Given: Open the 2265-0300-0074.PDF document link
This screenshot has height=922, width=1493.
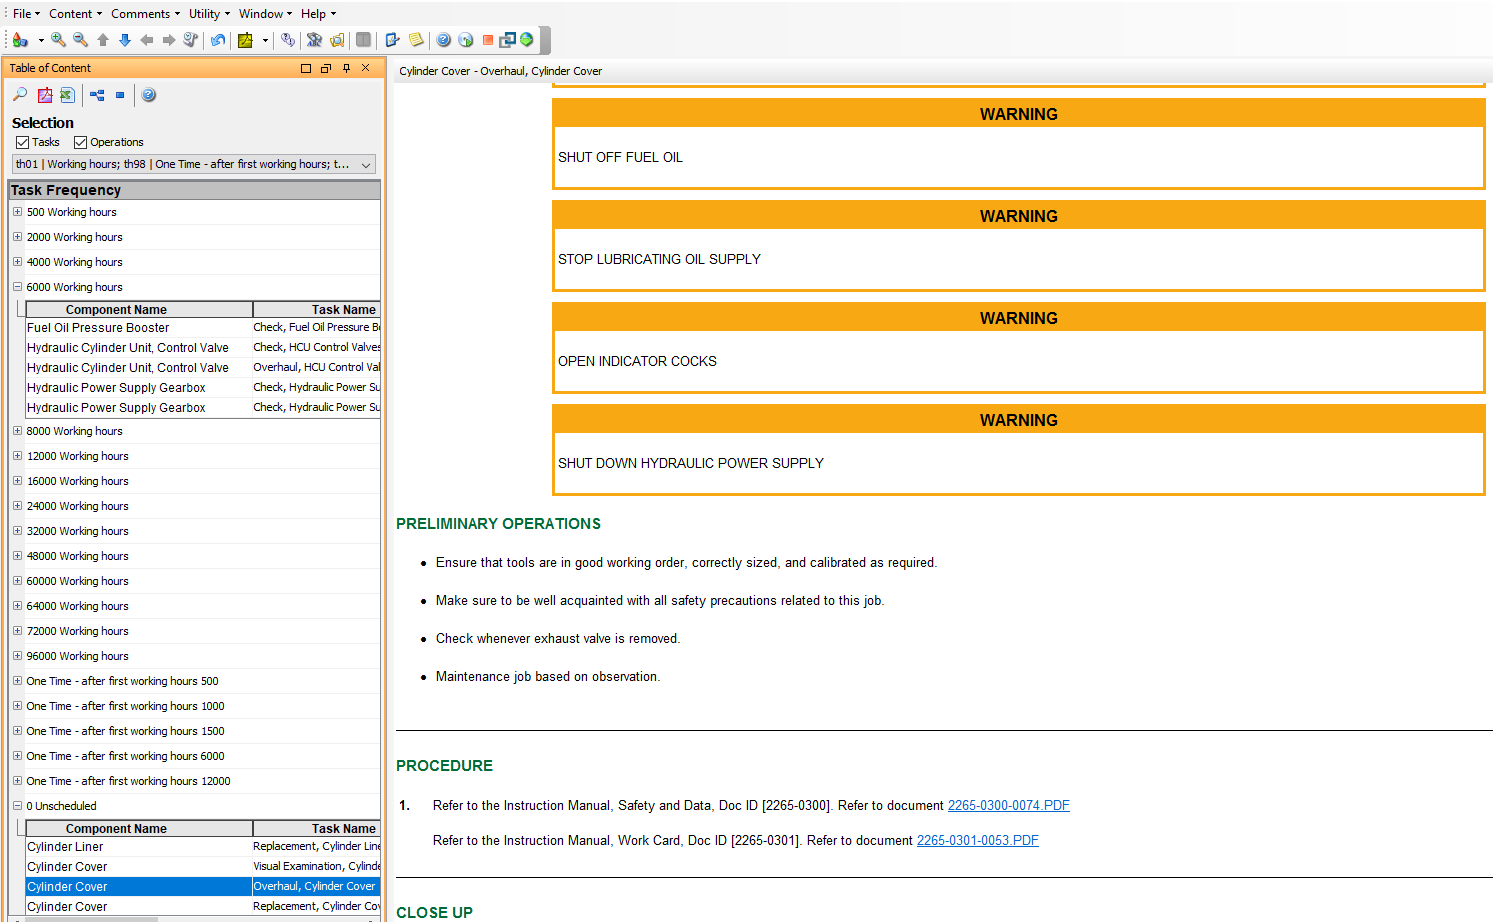Looking at the screenshot, I should 1008,805.
